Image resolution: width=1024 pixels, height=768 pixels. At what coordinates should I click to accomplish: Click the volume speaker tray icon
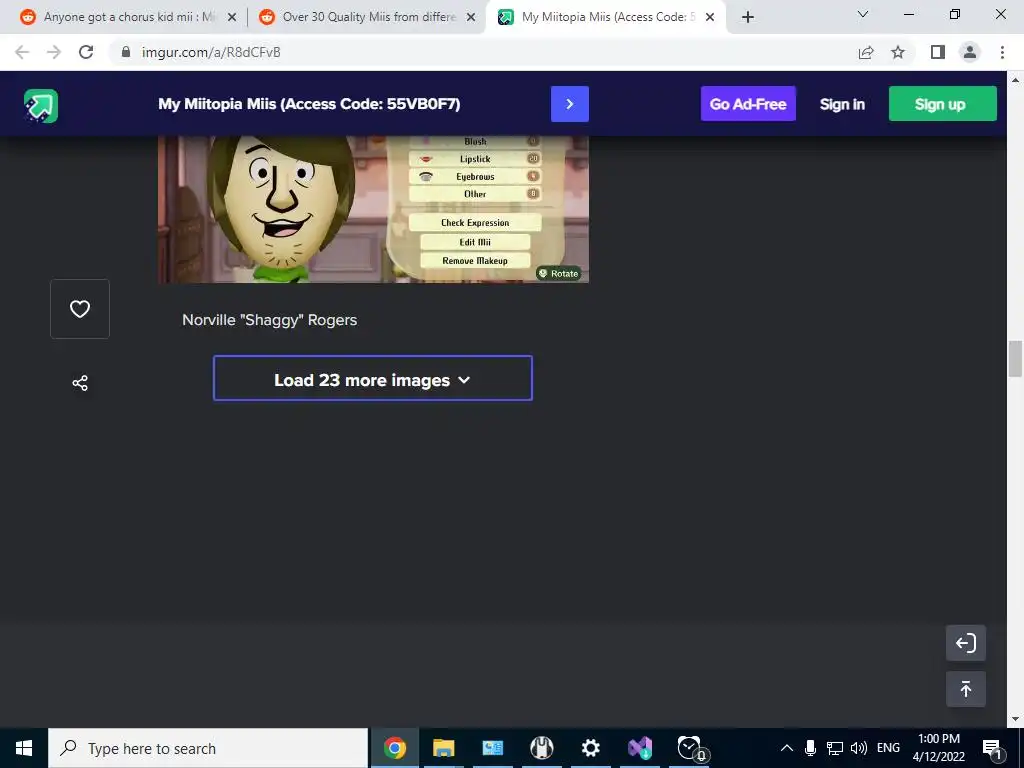[859, 748]
